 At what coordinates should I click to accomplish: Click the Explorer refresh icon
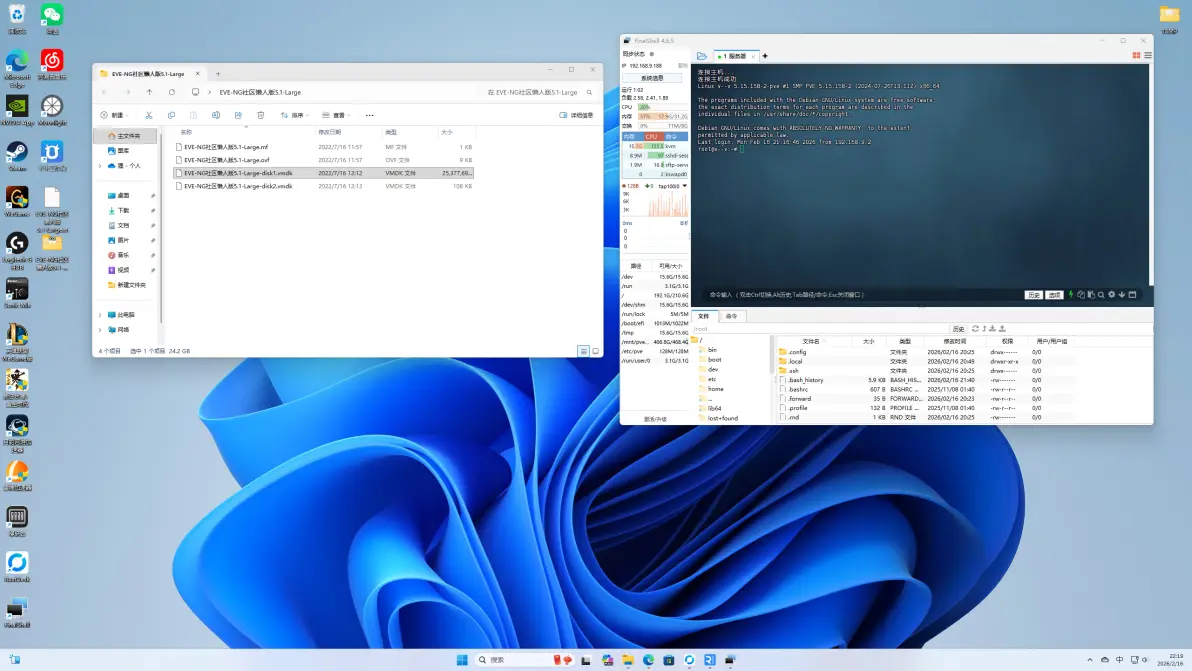tap(172, 93)
